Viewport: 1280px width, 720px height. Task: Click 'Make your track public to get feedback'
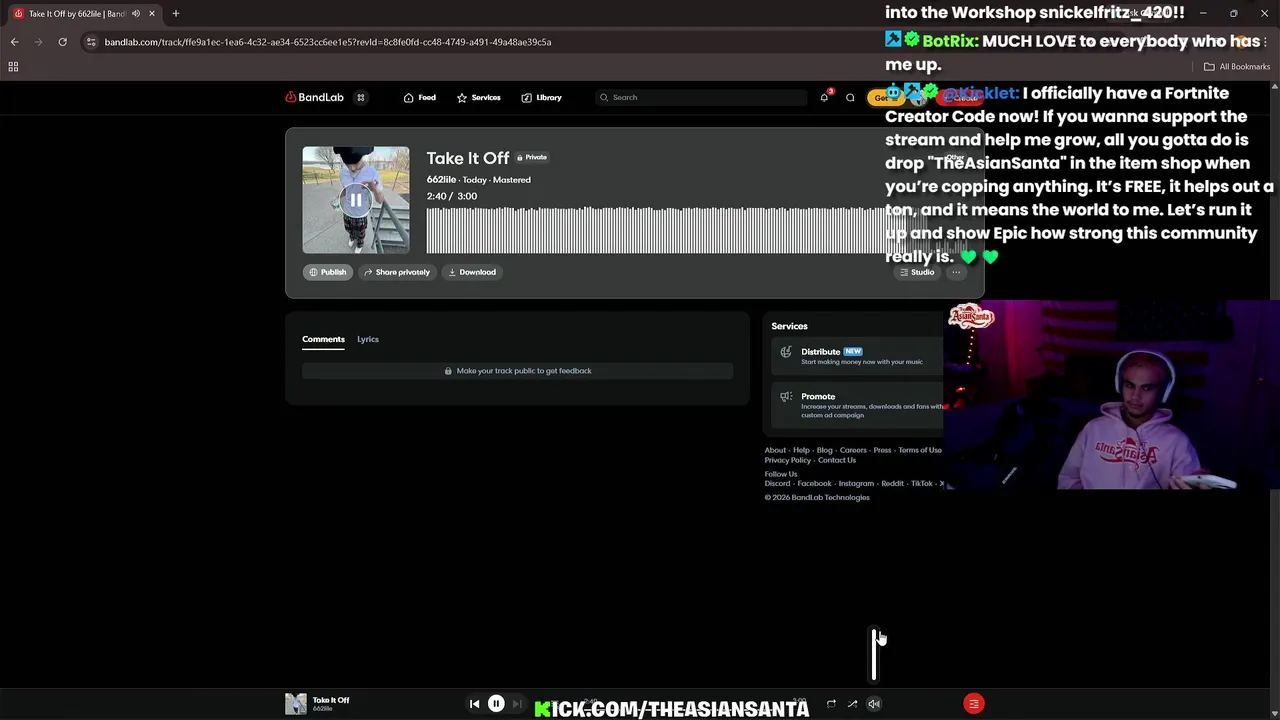518,371
